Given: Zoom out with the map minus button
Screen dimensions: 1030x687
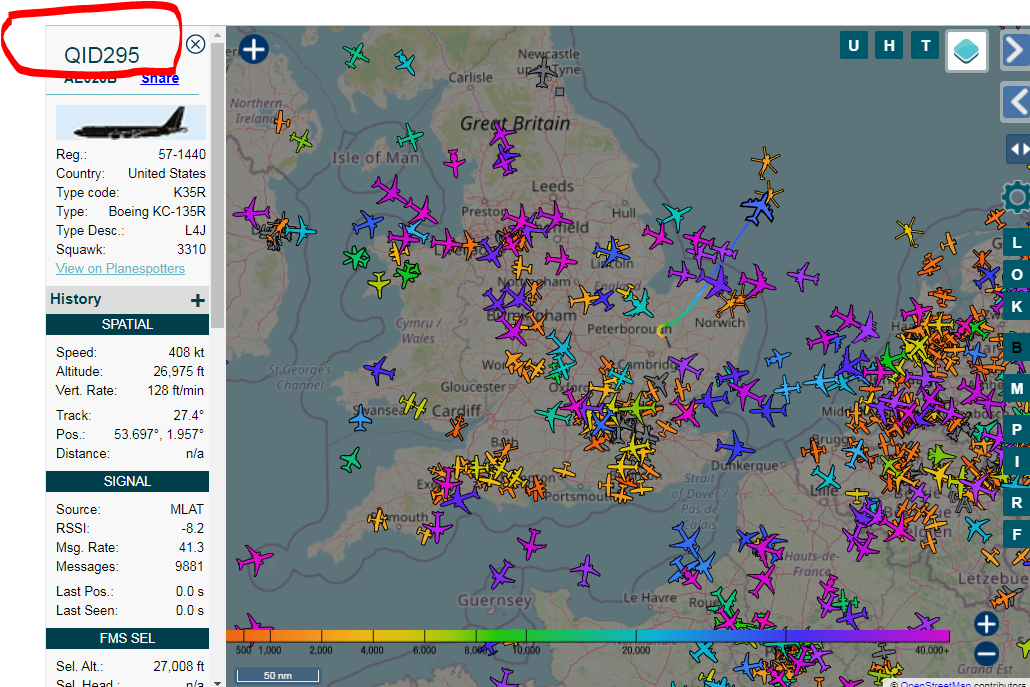Looking at the screenshot, I should coord(986,654).
